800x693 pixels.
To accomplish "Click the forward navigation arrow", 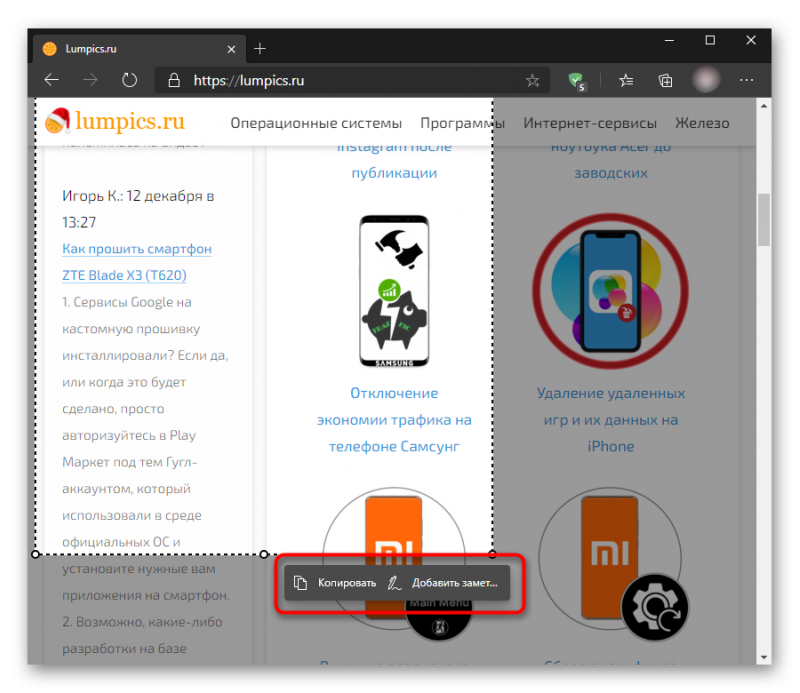I will click(90, 80).
